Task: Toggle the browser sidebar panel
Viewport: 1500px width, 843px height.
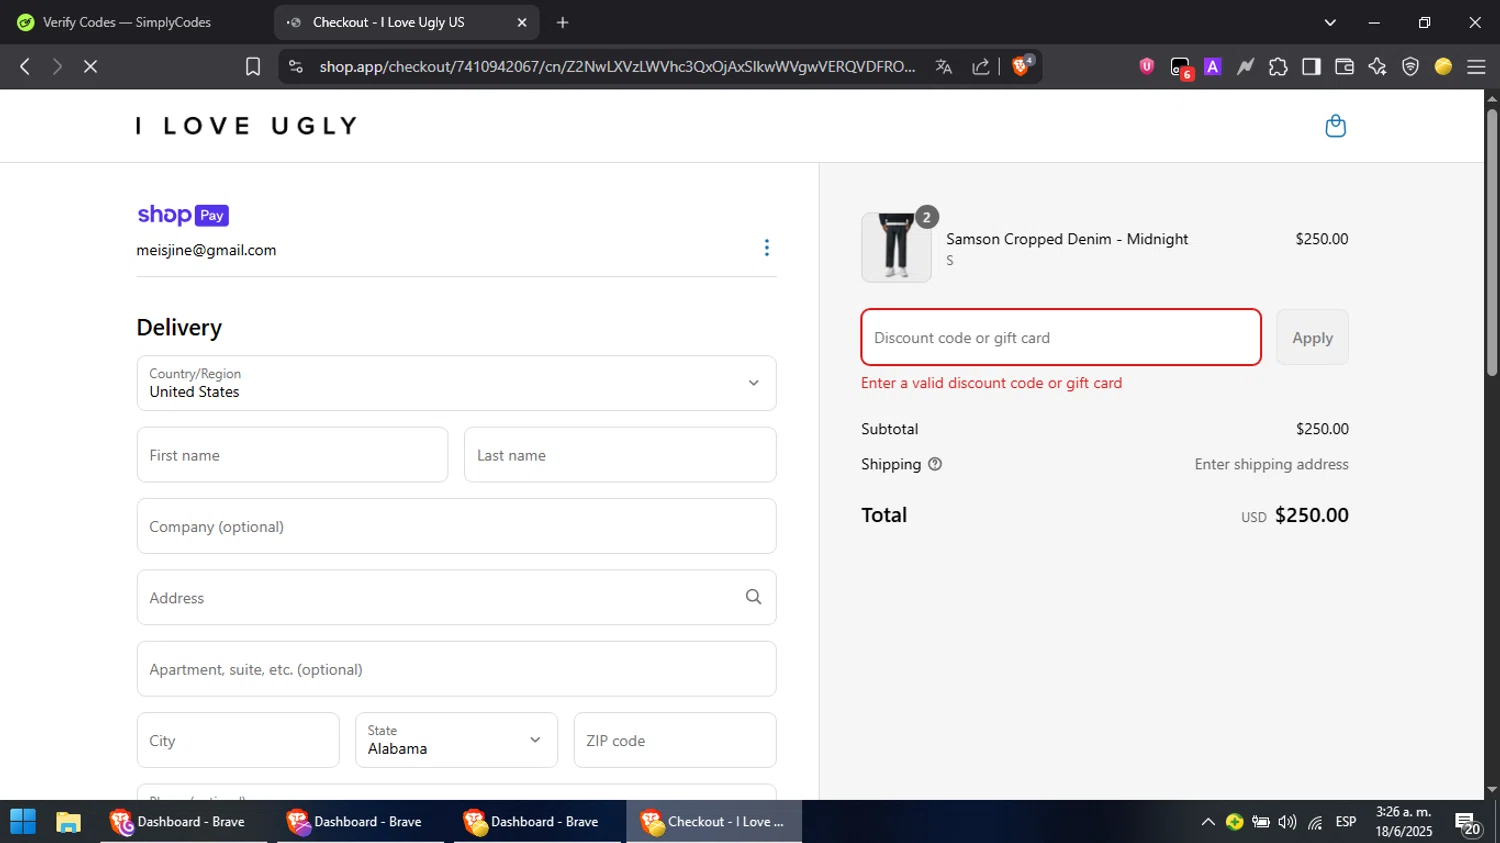Action: [x=1311, y=66]
